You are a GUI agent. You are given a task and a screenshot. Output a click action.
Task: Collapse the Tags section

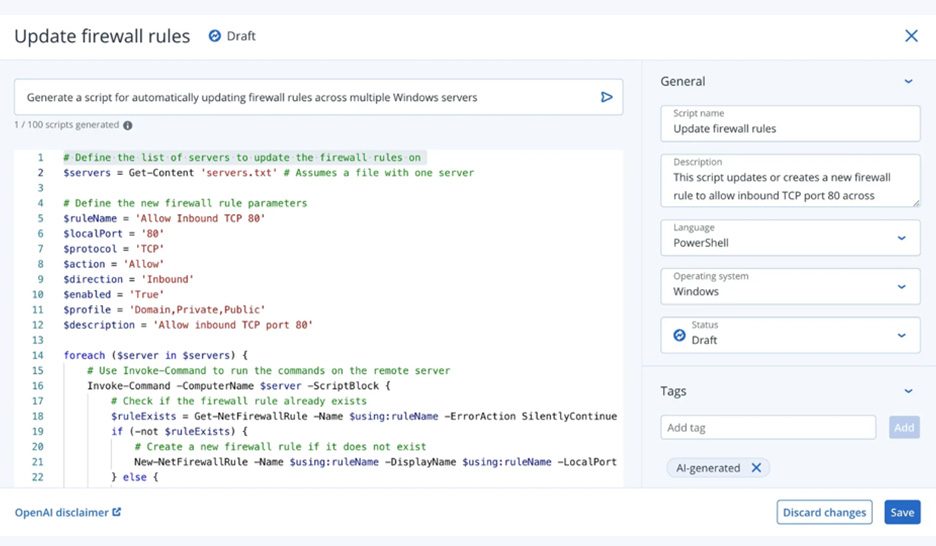[908, 391]
